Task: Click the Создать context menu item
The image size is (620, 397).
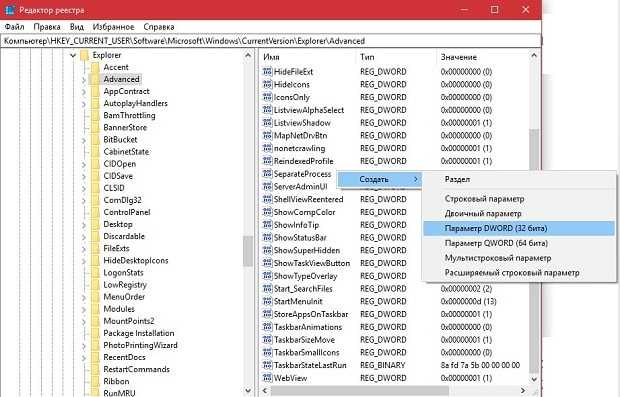Action: point(379,180)
